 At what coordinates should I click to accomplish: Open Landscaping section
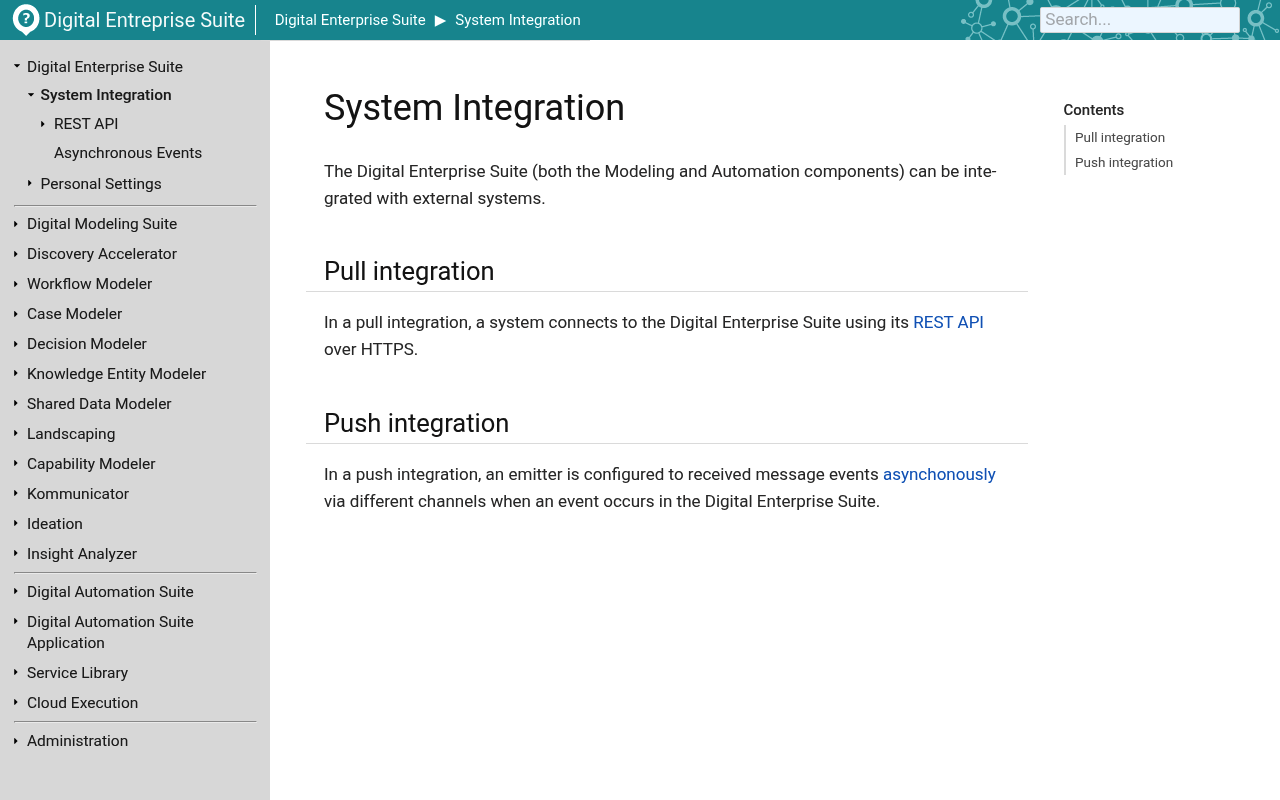click(x=71, y=434)
